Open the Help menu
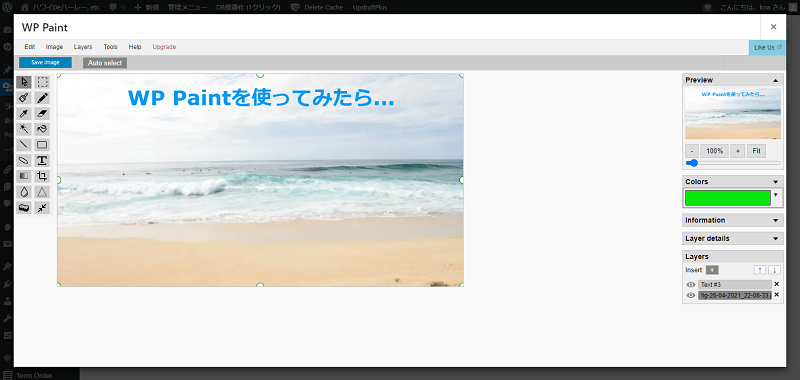Viewport: 800px width, 380px height. point(135,47)
